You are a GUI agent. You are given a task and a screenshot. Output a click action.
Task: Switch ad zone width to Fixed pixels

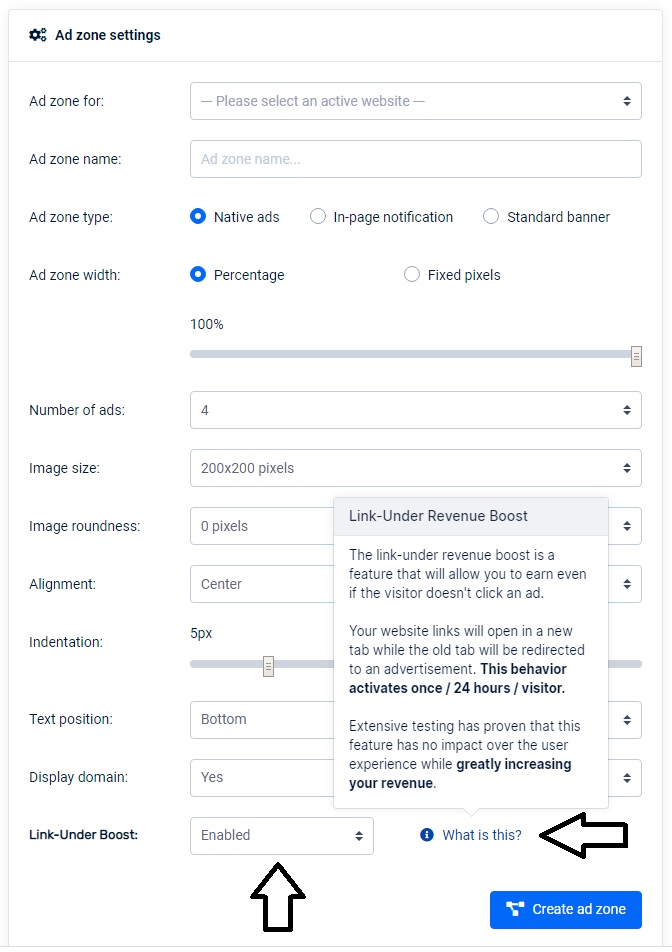412,275
